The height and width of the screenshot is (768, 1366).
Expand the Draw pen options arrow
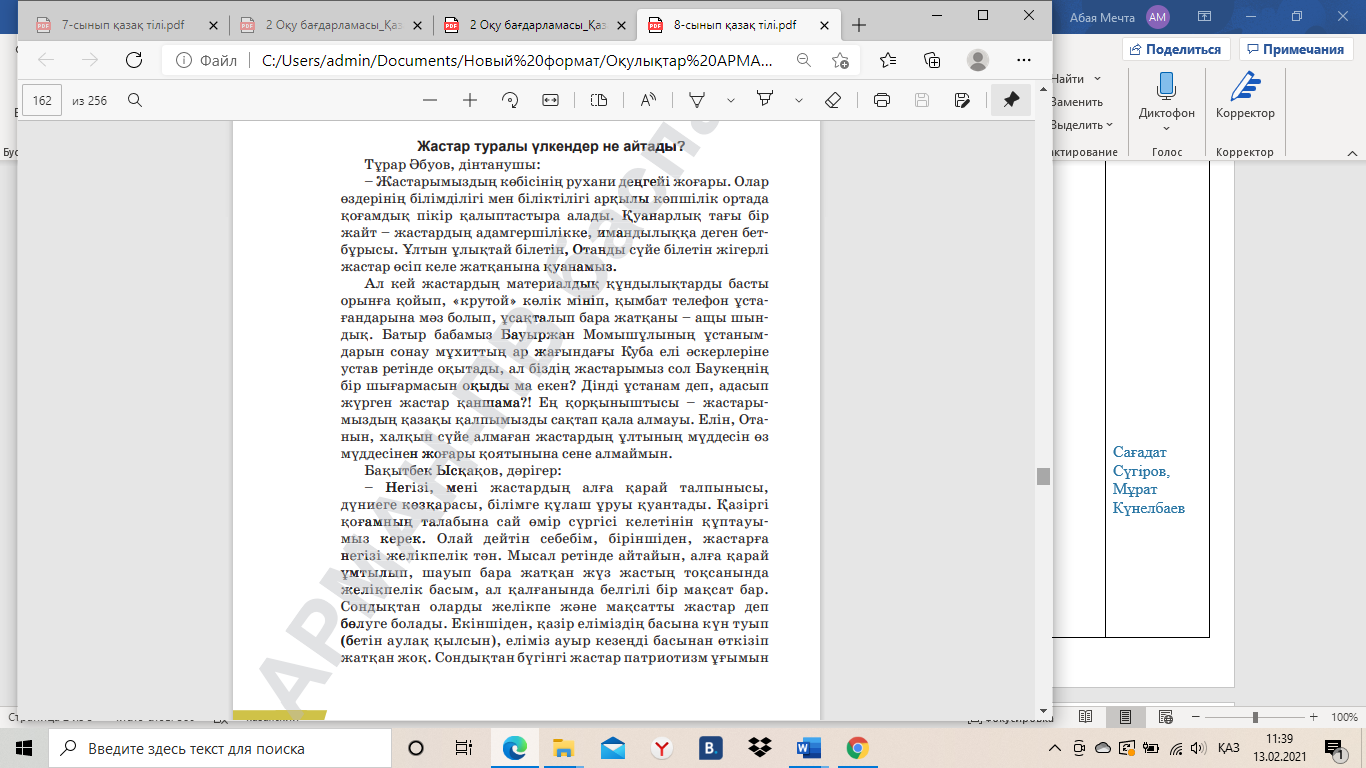point(731,100)
